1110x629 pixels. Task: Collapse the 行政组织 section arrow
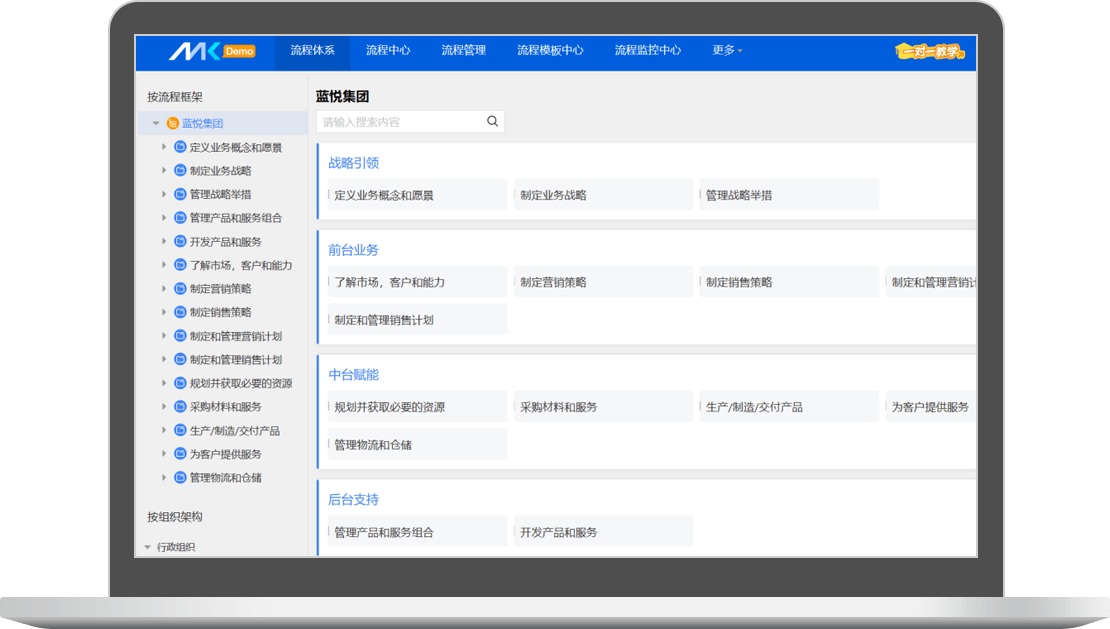pos(148,547)
